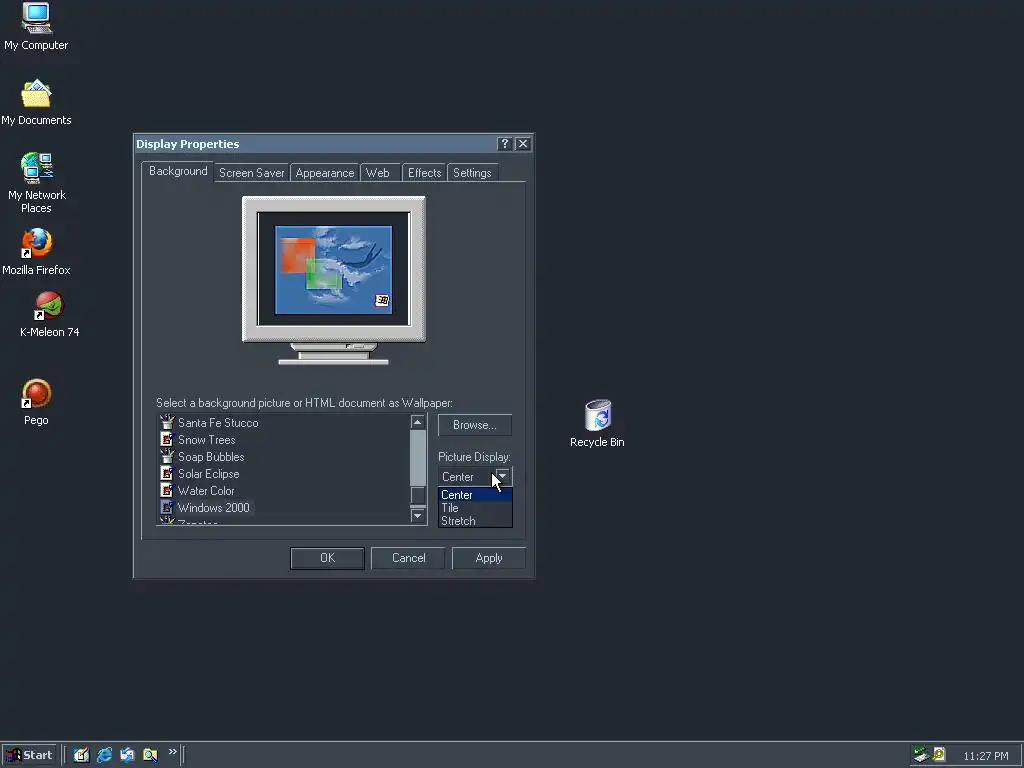Close the Display Properties dialog

click(522, 144)
